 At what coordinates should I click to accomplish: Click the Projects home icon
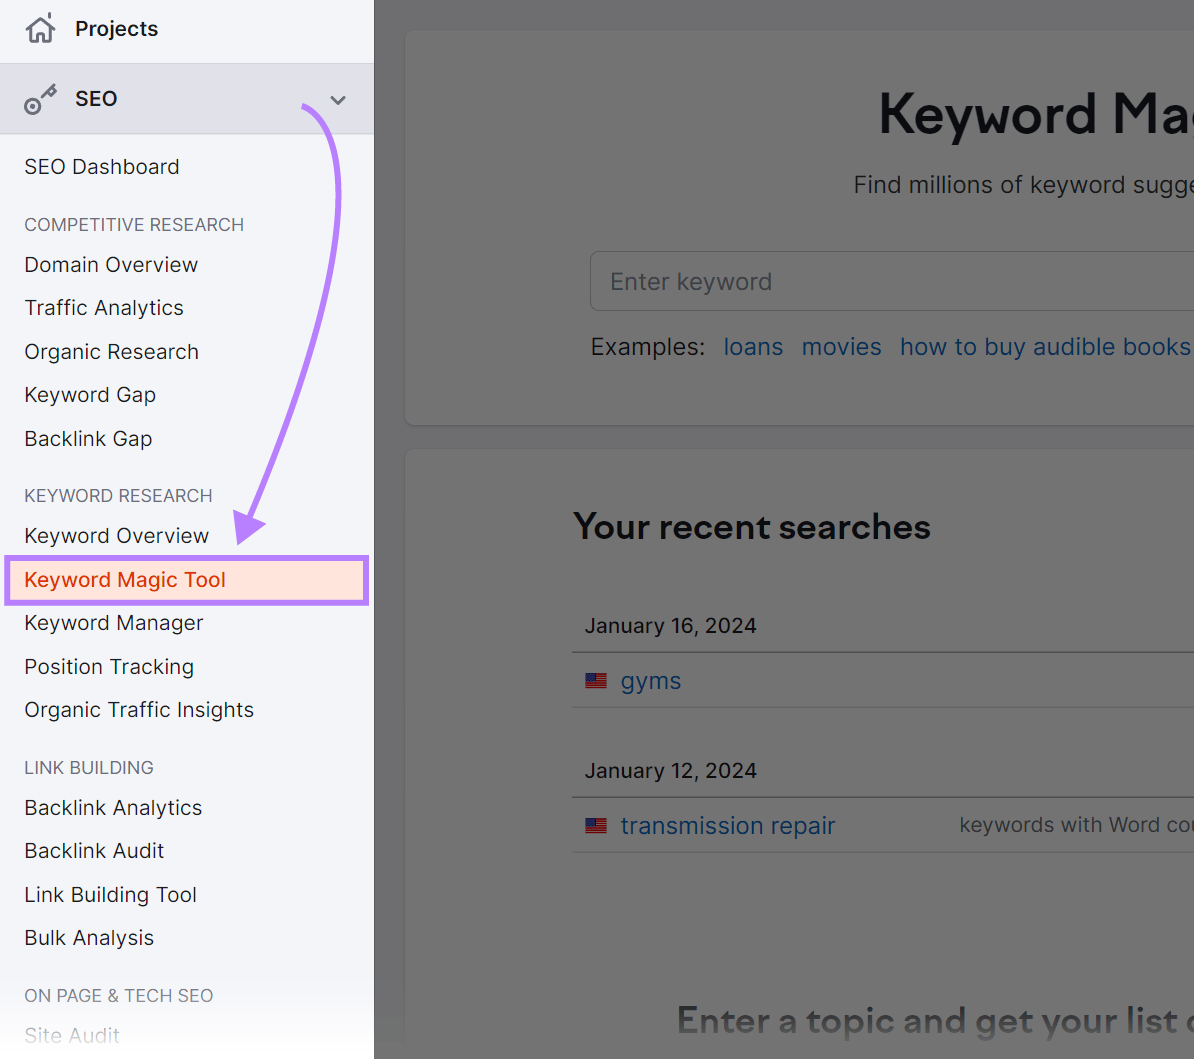(x=40, y=28)
